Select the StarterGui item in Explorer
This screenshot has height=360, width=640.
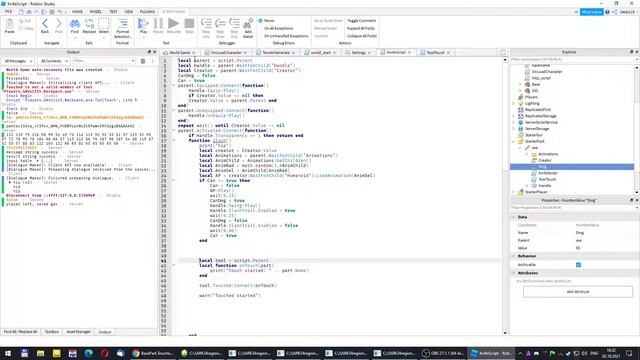click(x=533, y=135)
